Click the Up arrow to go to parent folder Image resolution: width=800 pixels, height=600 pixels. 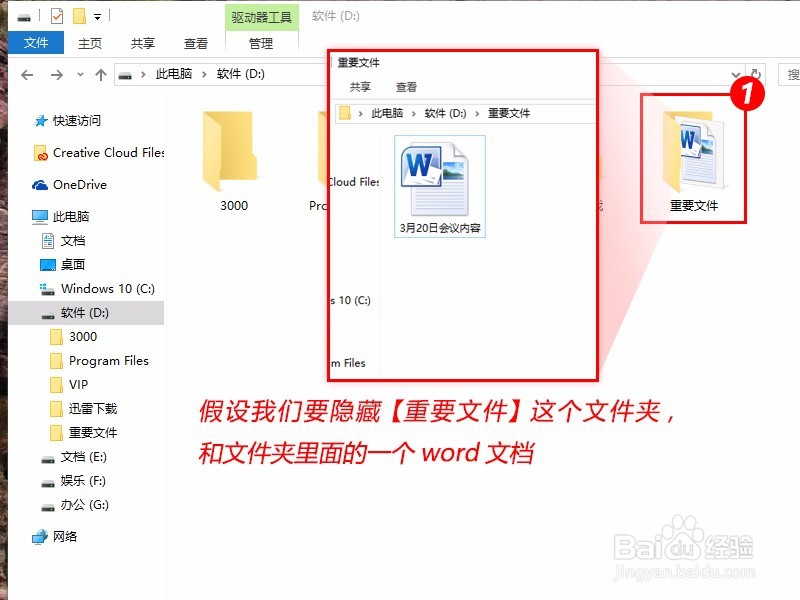coord(100,74)
